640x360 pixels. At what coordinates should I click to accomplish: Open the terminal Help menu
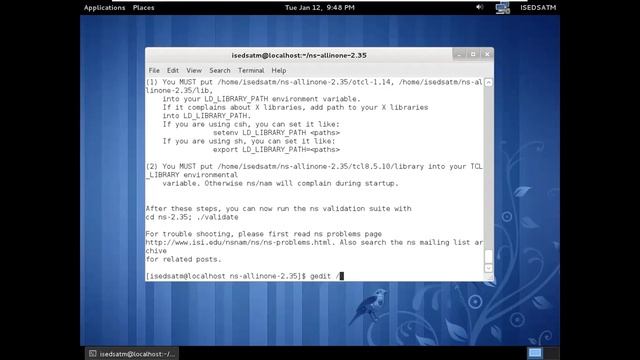tap(279, 71)
